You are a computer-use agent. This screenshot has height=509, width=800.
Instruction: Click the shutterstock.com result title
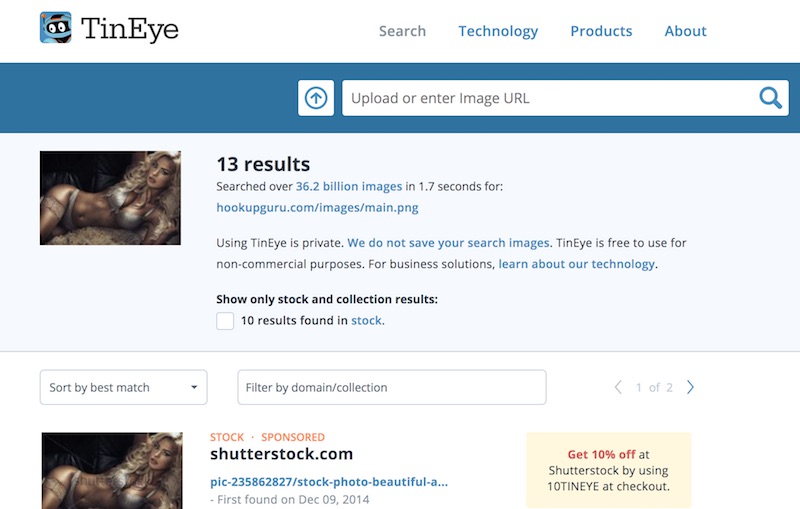(282, 453)
